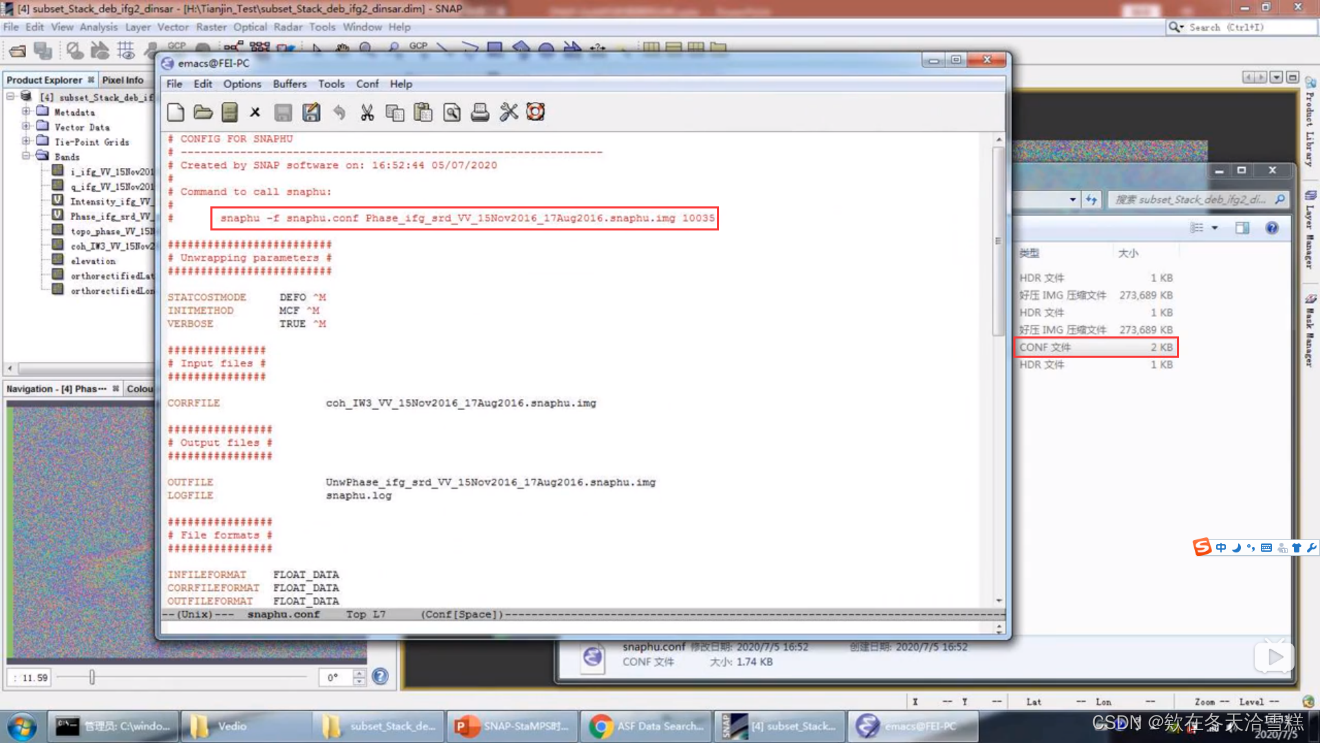Select the Product Explorer tab
1320x743 pixels.
coord(49,80)
